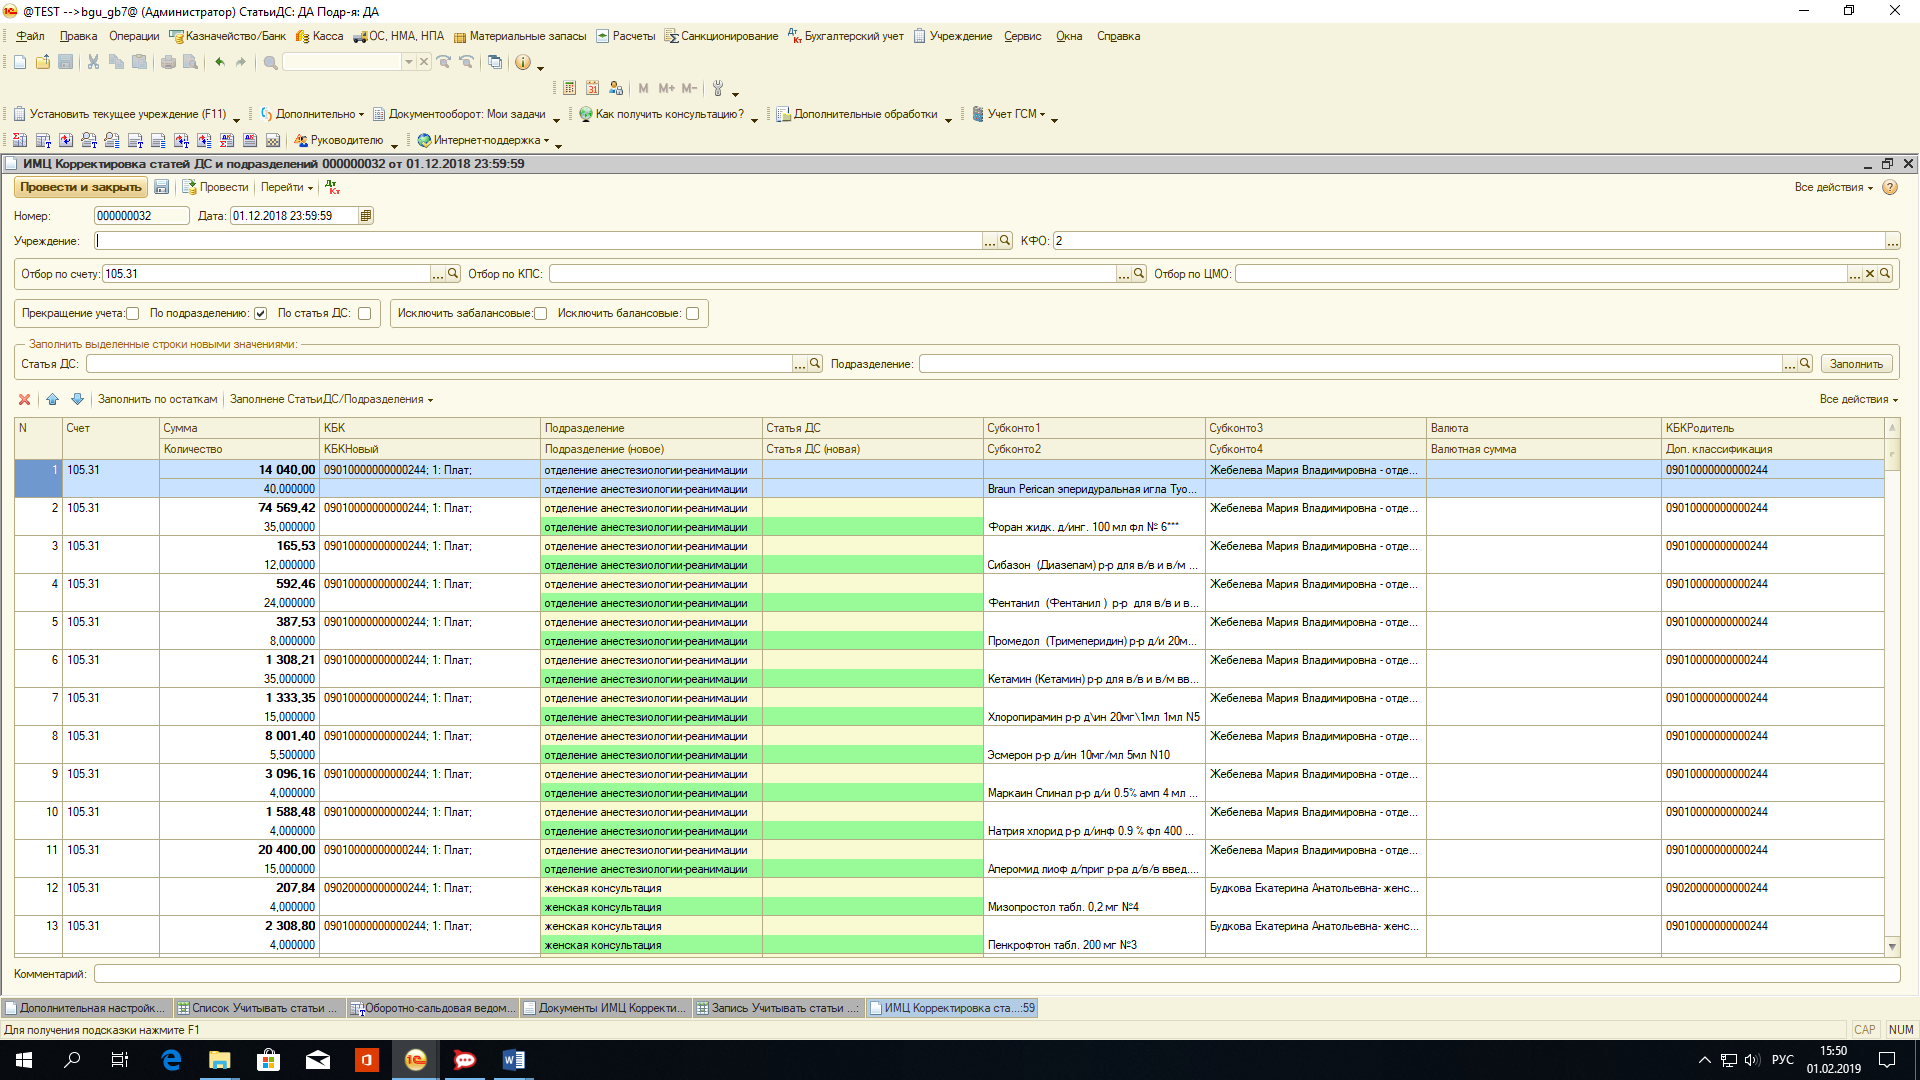Click the Дт/Кт postings icon
This screenshot has height=1080, width=1920.
pos(333,187)
